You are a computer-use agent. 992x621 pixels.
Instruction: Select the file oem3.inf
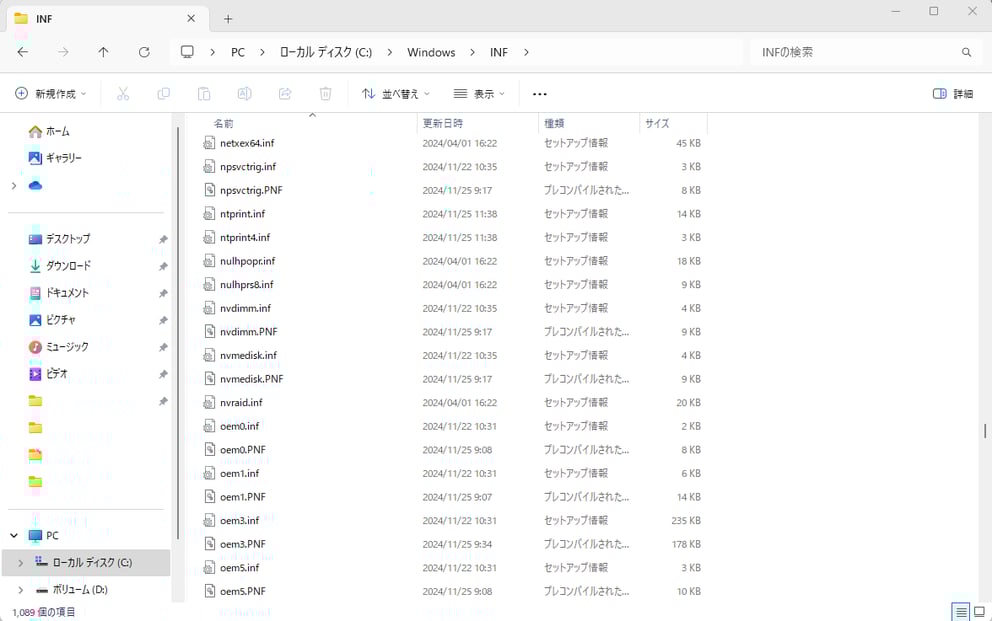(239, 521)
